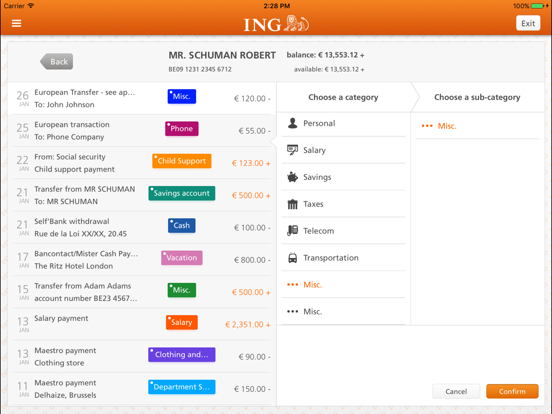Select the Taxes category
This screenshot has width=552, height=414.
coord(344,204)
